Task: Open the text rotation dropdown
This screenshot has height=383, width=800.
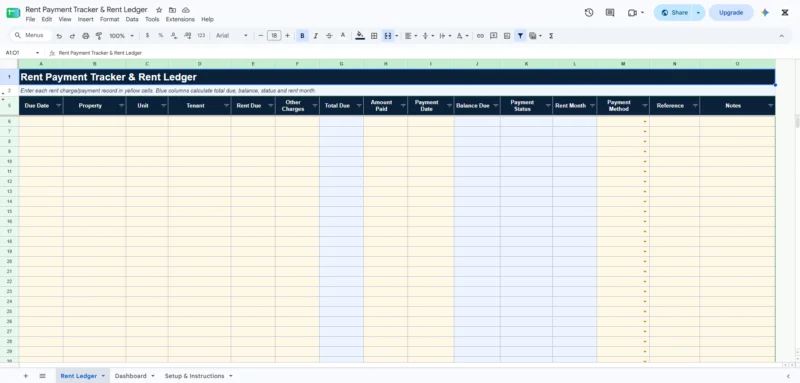Action: coord(462,36)
